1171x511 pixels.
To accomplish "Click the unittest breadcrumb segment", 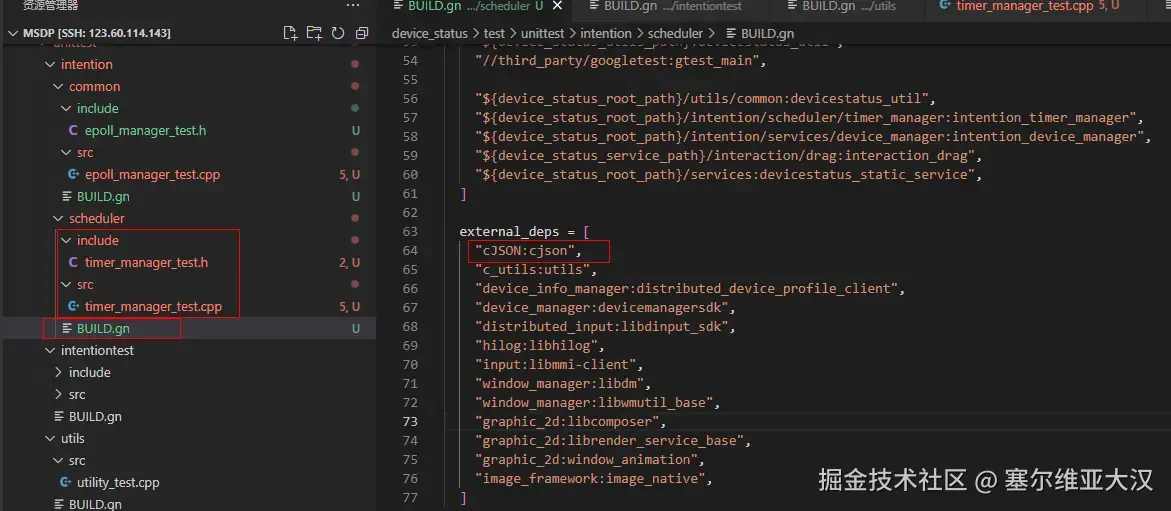I will coord(543,34).
